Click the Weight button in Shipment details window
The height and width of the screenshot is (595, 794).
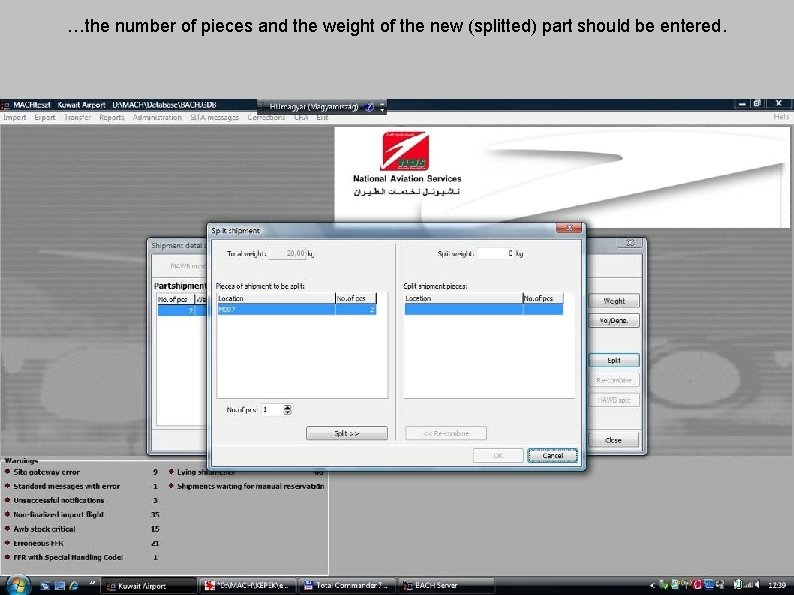614,301
